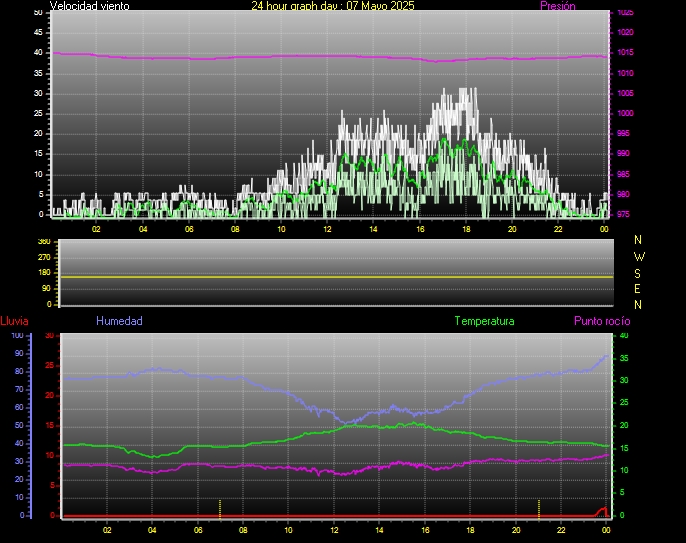Click the "975" pressure axis value
The width and height of the screenshot is (686, 543).
(623, 214)
